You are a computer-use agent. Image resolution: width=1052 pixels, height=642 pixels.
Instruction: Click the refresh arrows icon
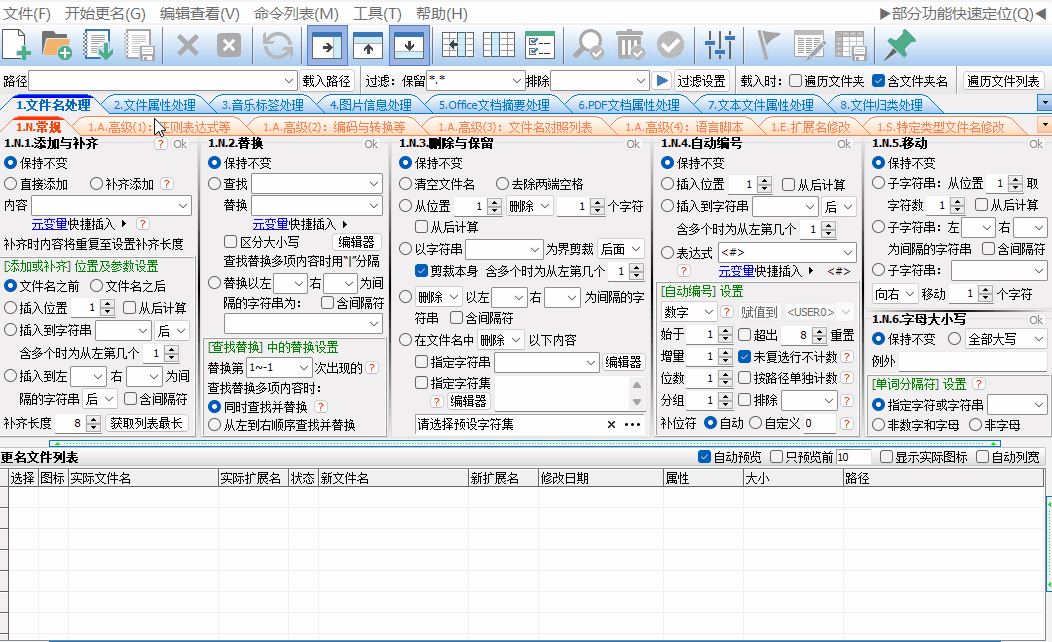(x=277, y=45)
